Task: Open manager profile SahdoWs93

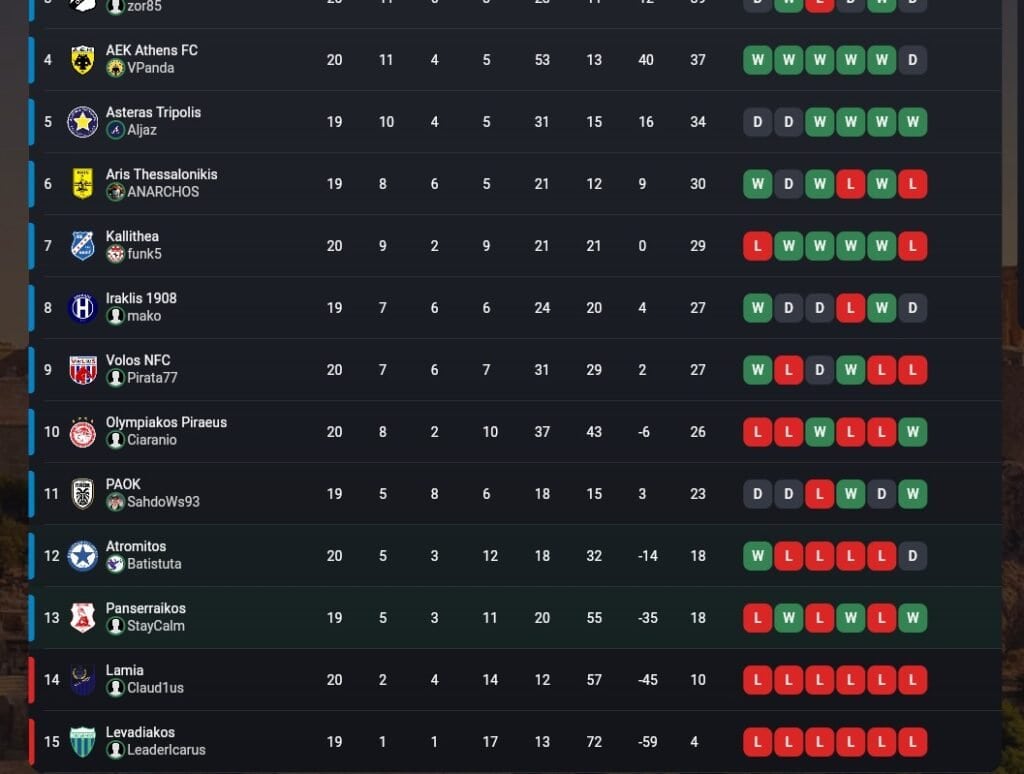Action: [163, 502]
